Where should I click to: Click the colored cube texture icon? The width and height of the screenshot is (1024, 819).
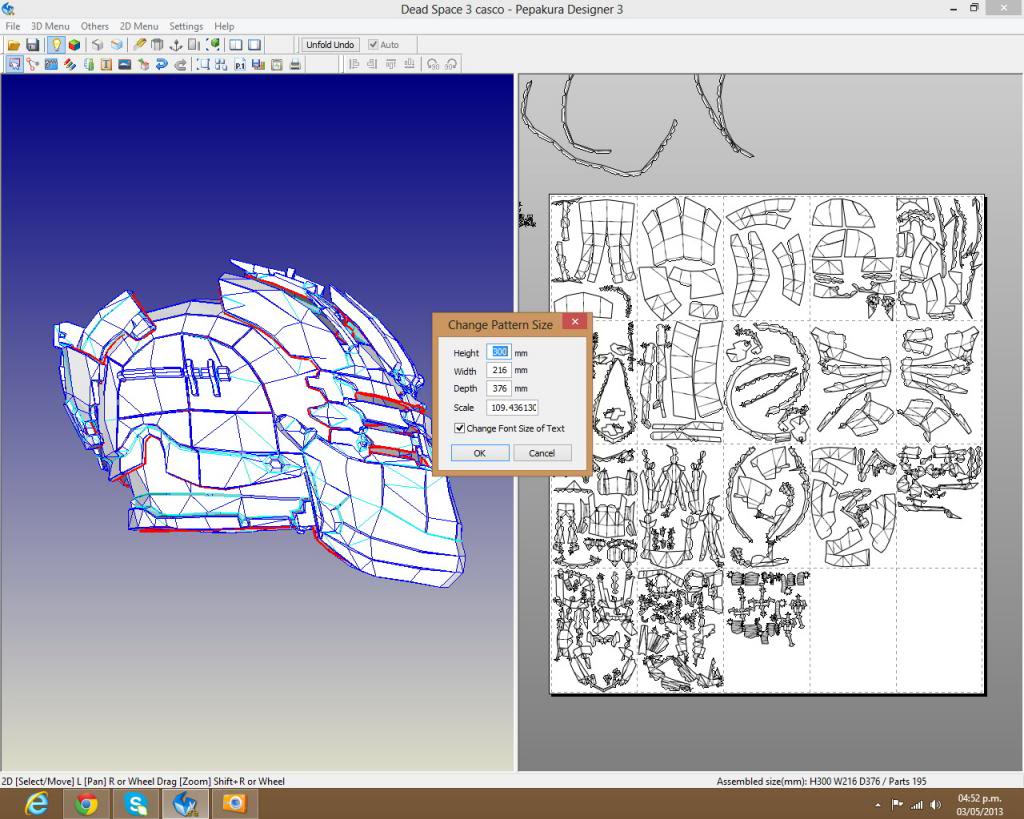coord(74,44)
